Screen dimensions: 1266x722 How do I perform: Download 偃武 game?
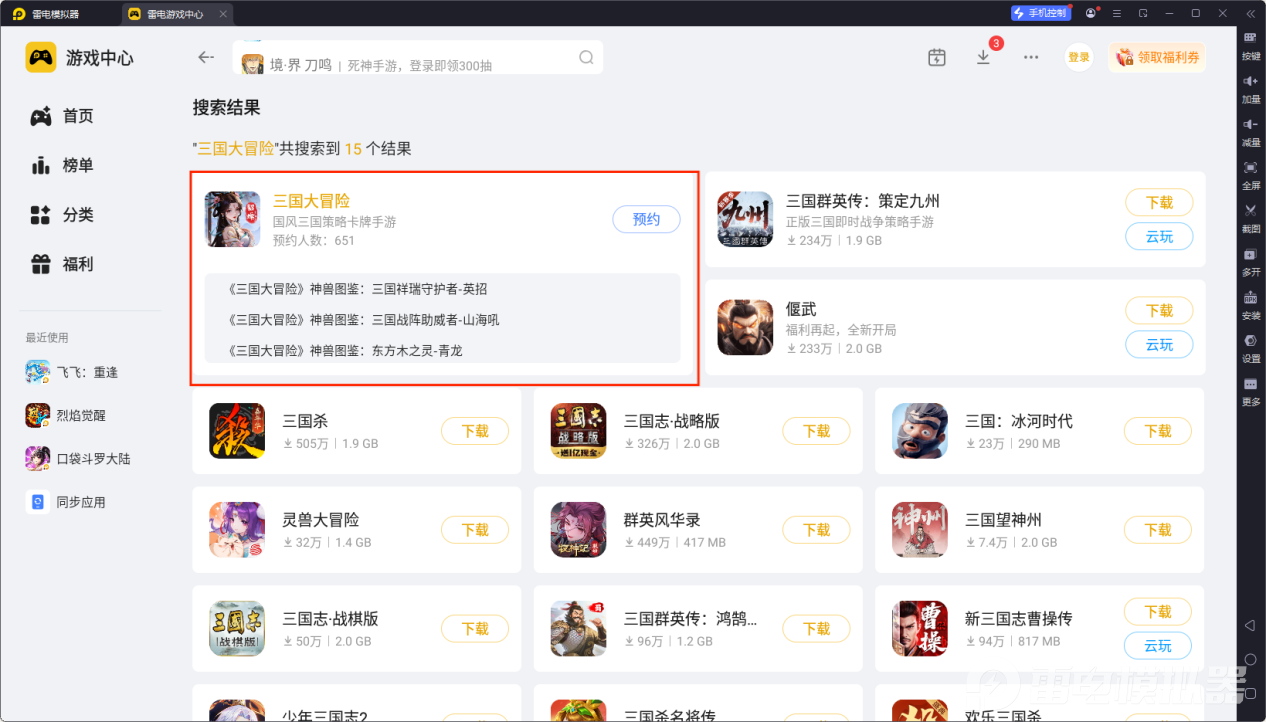point(1159,310)
